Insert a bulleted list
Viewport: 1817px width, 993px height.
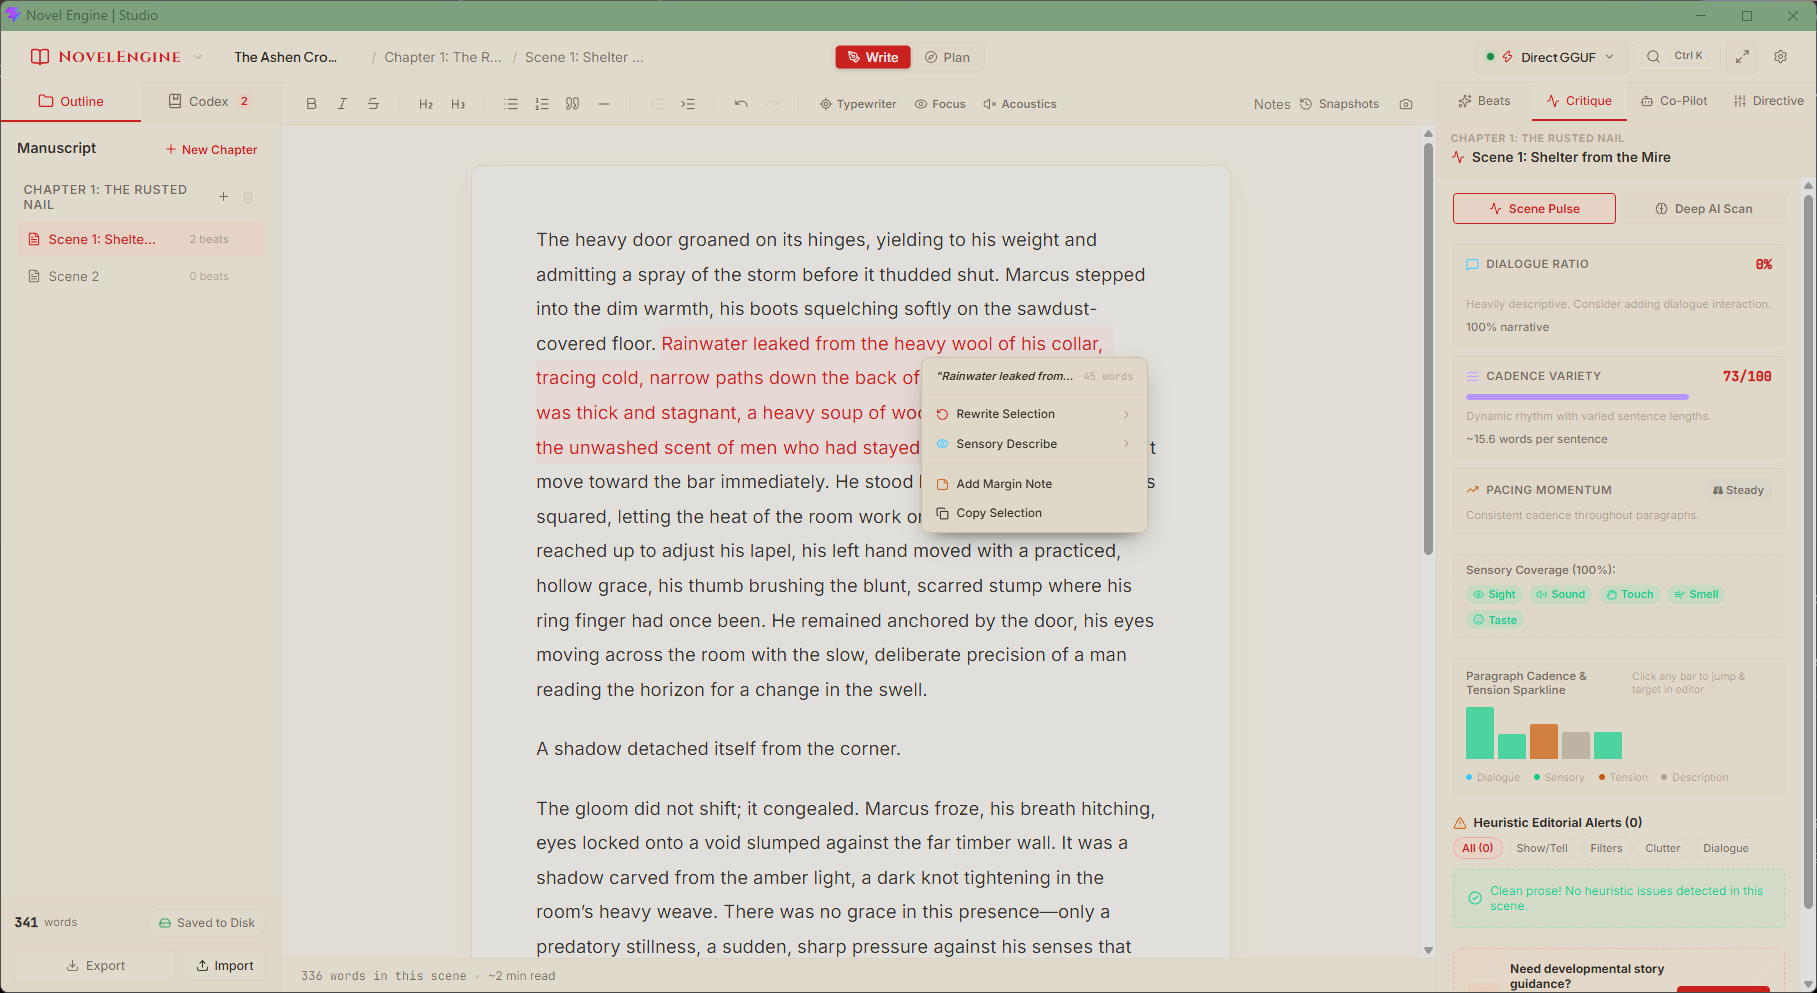[x=511, y=104]
